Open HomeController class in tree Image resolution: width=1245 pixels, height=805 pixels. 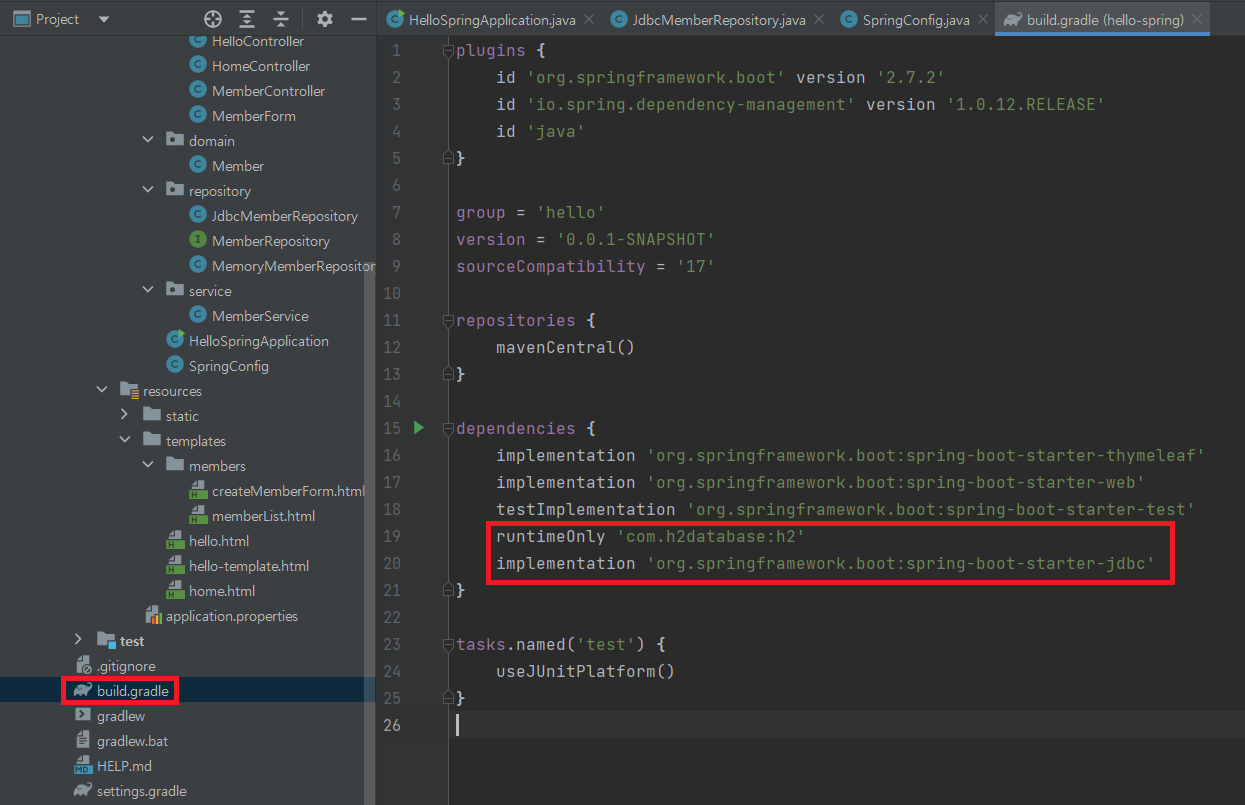(260, 66)
